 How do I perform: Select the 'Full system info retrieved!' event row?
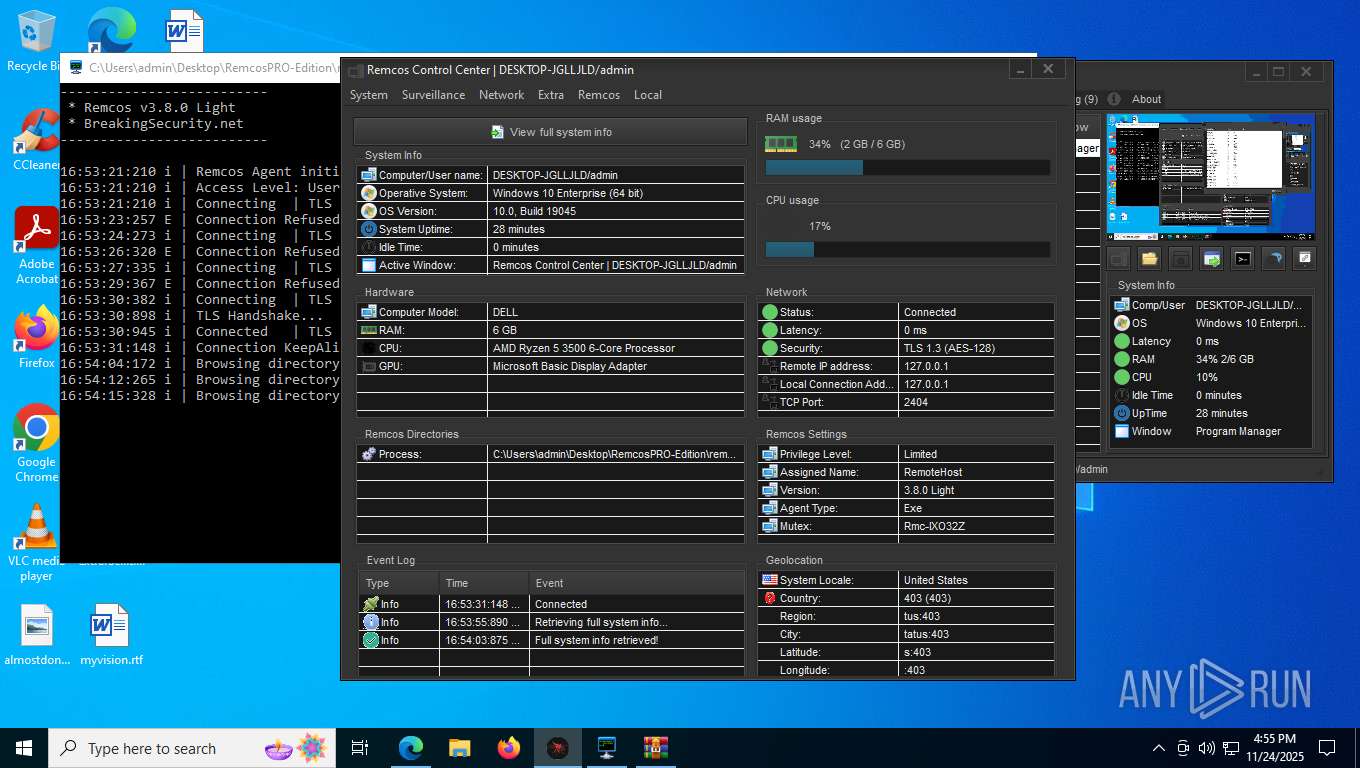click(x=551, y=640)
